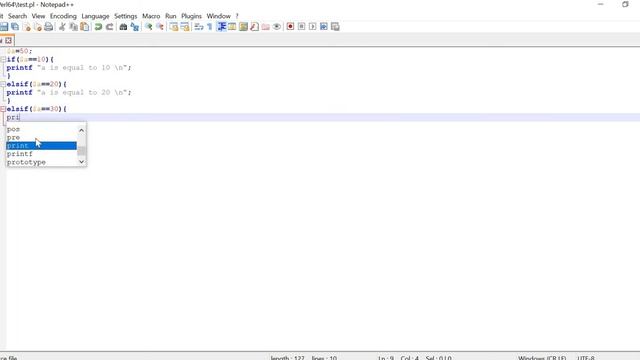Choose highlighted 'print' autocomplete entry
This screenshot has height=360, width=640.
(41, 146)
